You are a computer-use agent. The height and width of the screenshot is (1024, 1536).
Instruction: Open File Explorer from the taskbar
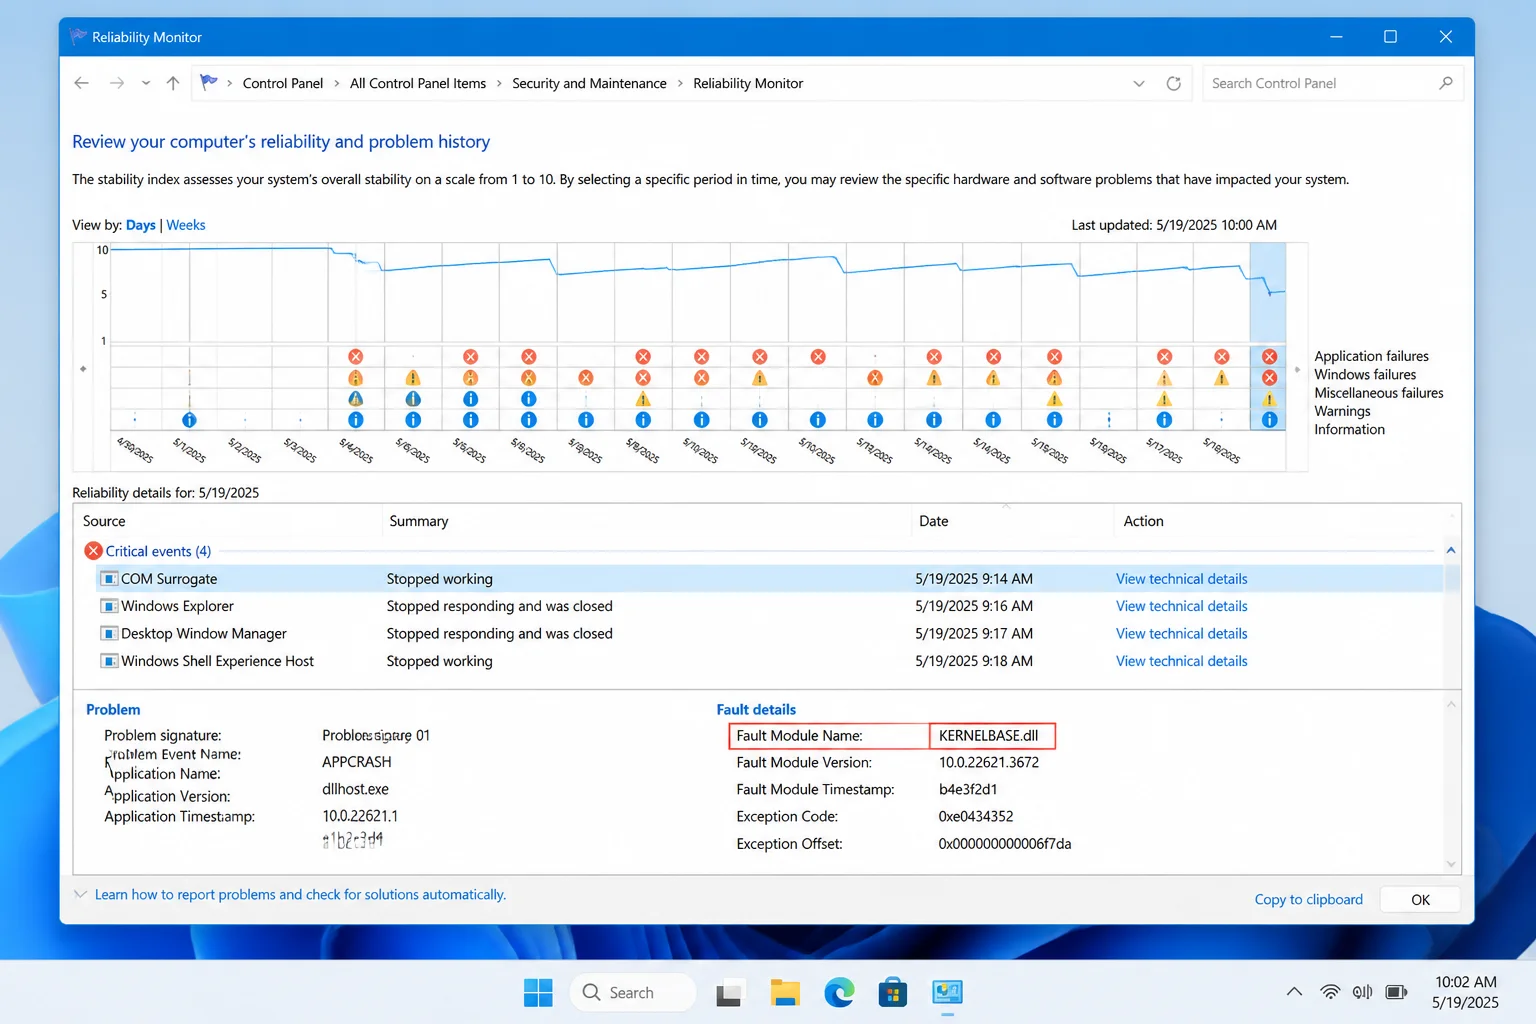click(785, 993)
